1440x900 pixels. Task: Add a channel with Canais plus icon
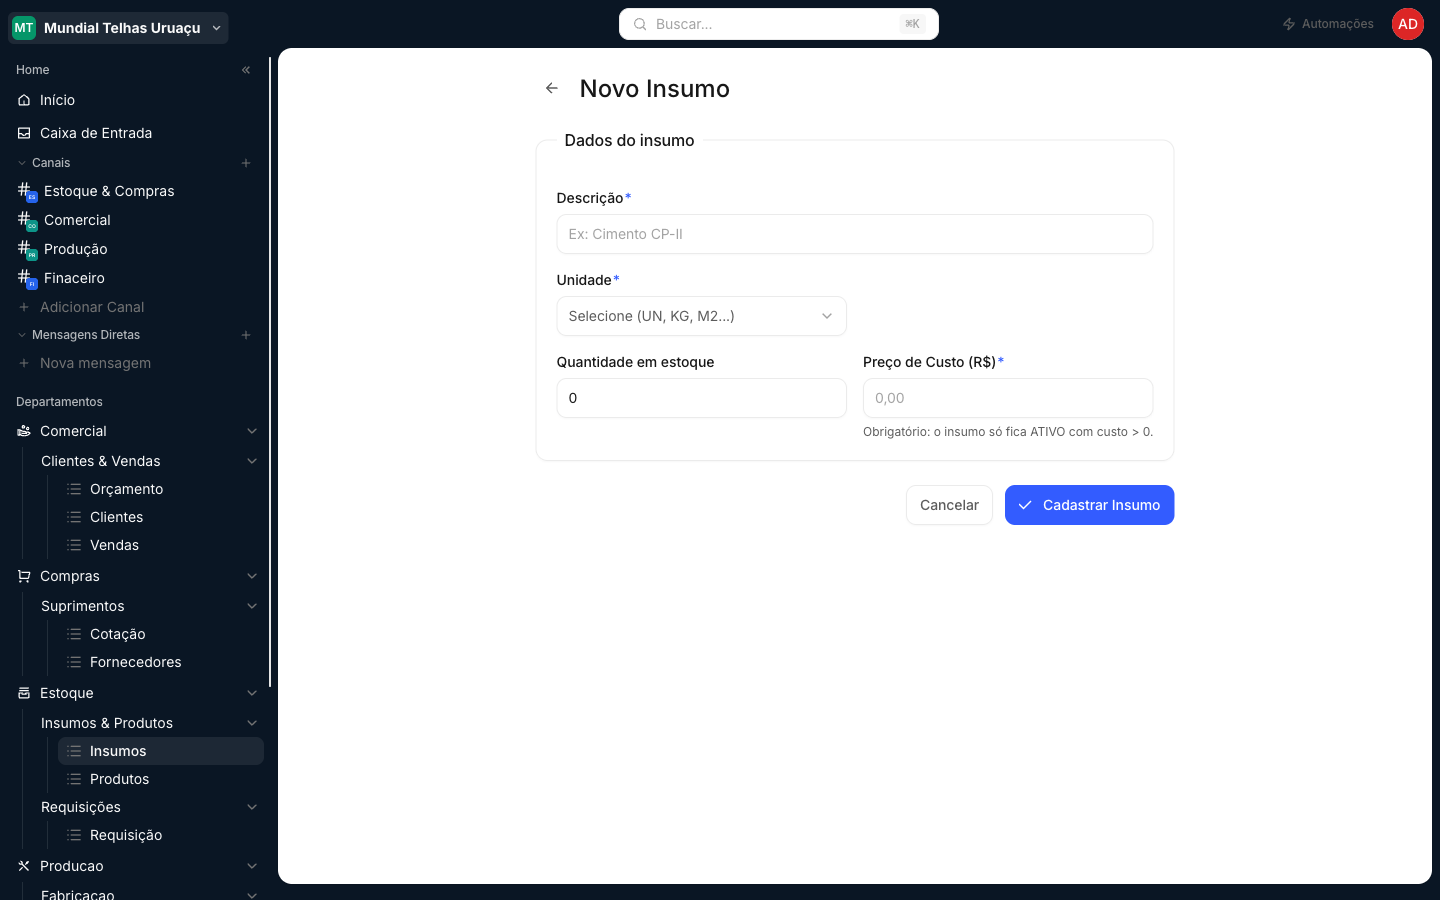(x=246, y=163)
